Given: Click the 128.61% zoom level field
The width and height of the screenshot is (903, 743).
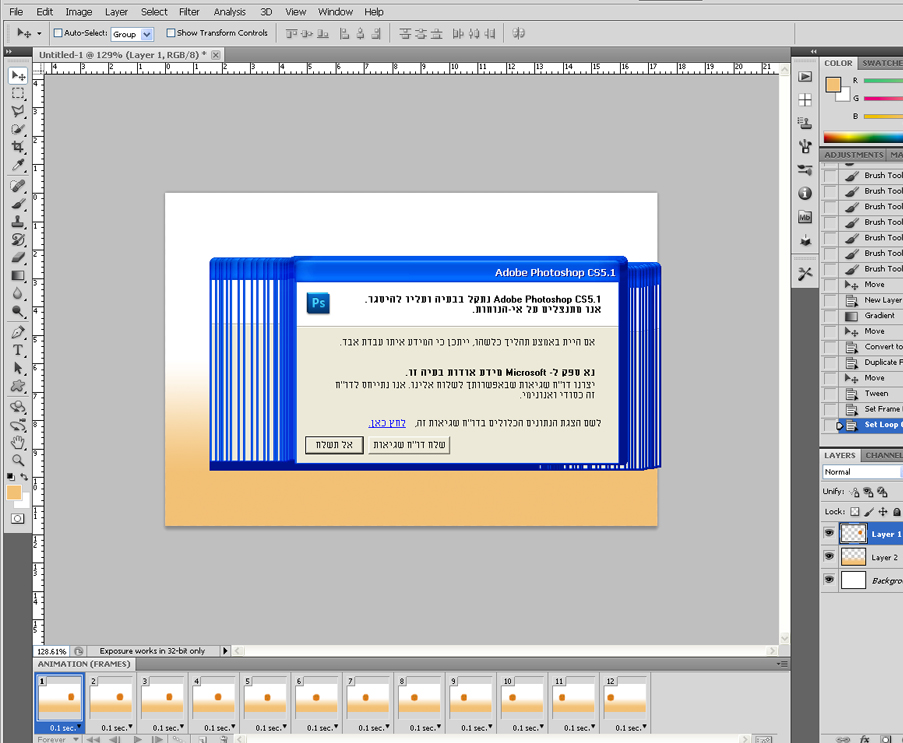Looking at the screenshot, I should tap(51, 651).
